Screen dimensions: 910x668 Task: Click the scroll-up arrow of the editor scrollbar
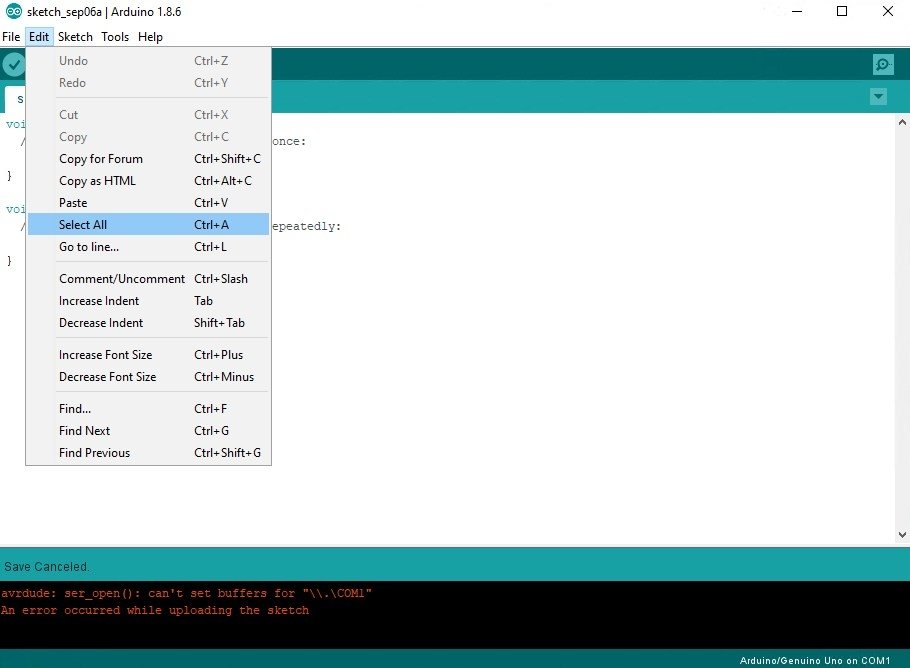[x=901, y=120]
